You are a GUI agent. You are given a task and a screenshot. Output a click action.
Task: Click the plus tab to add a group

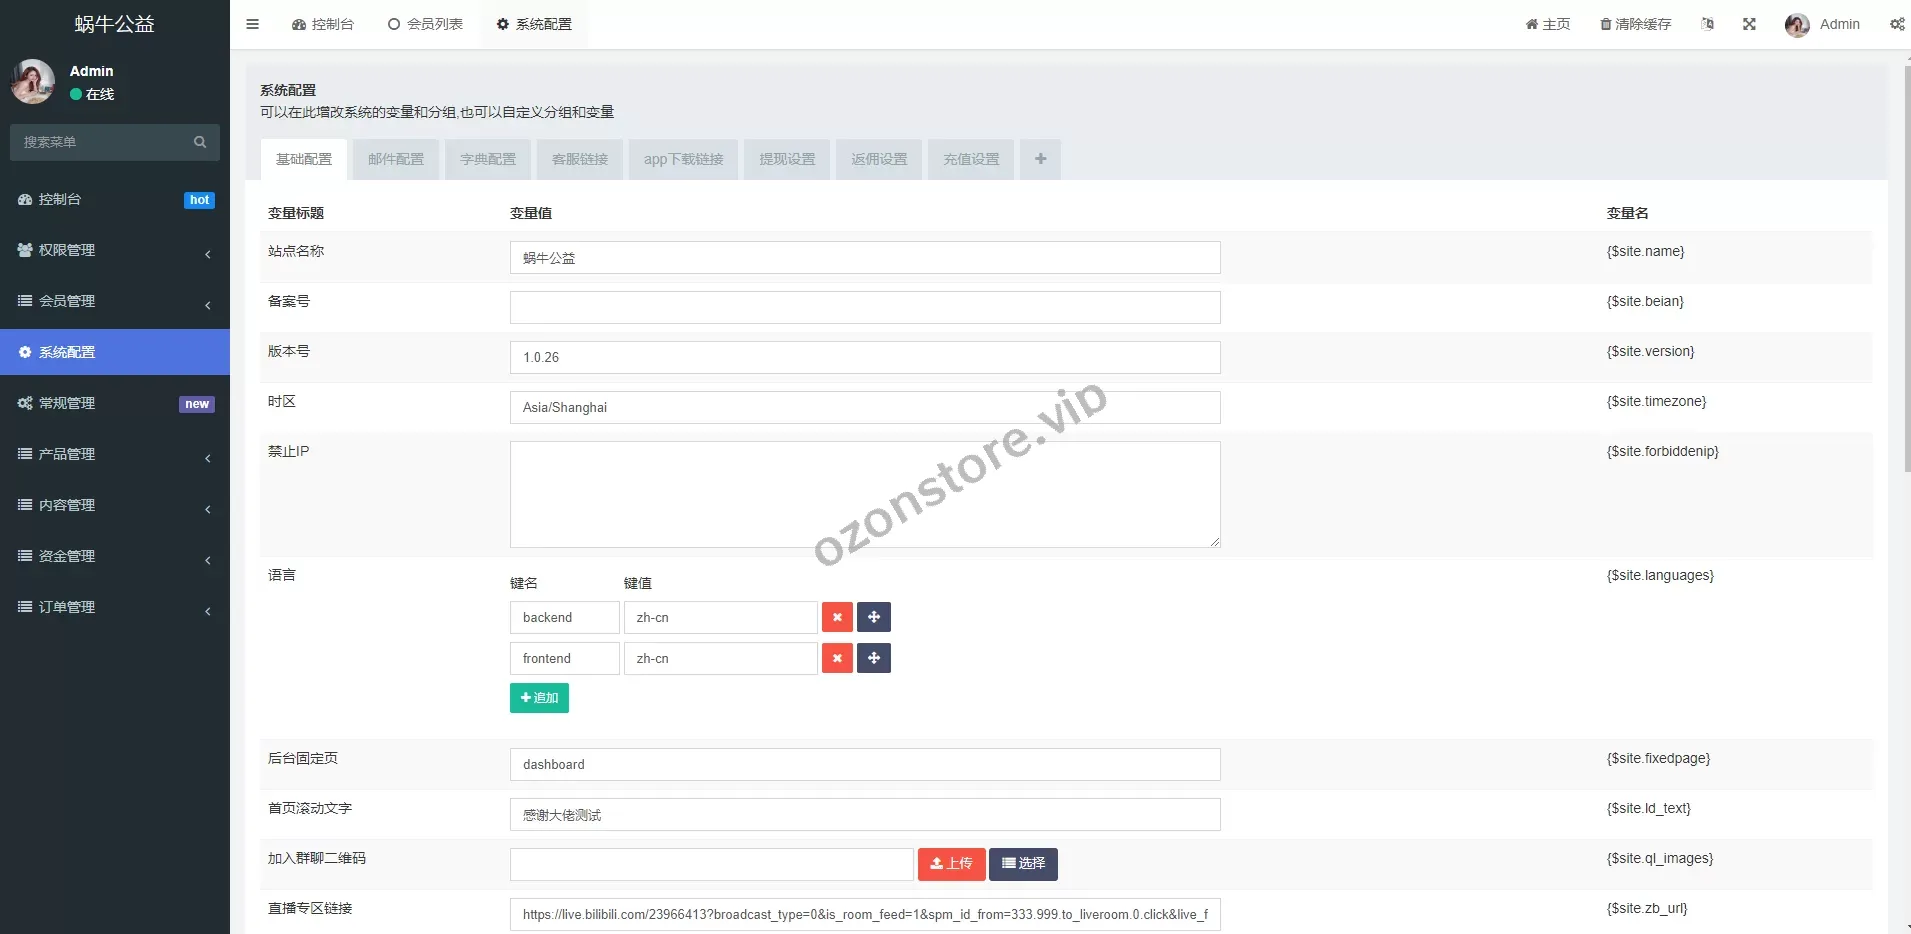[x=1040, y=159]
